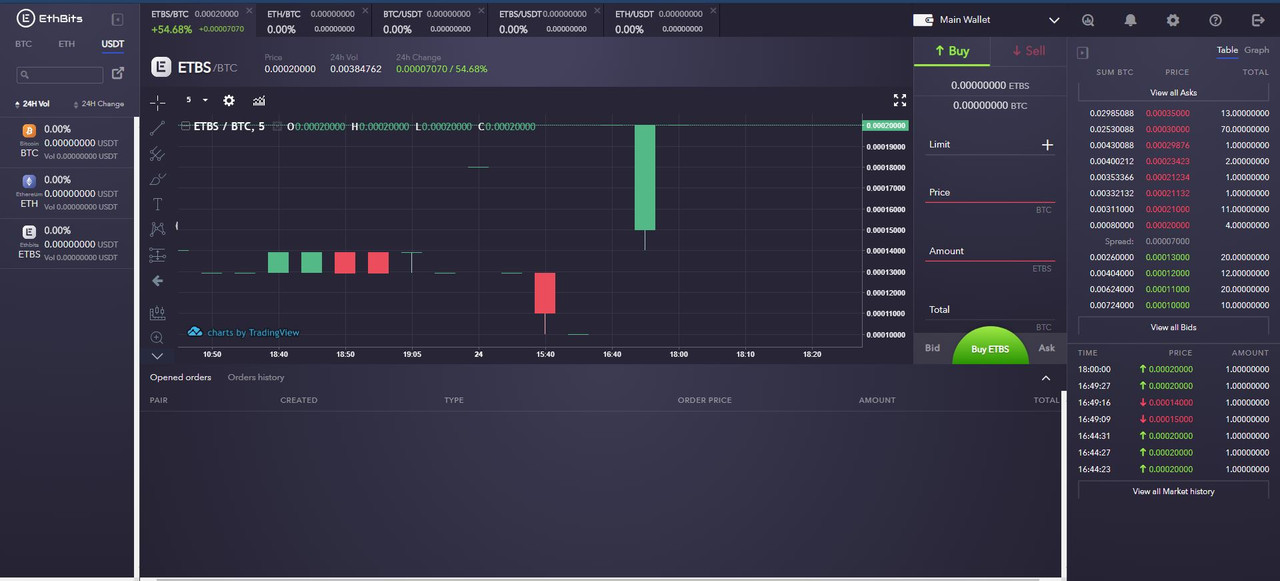
Task: Focus the markets search field
Action: (x=60, y=75)
